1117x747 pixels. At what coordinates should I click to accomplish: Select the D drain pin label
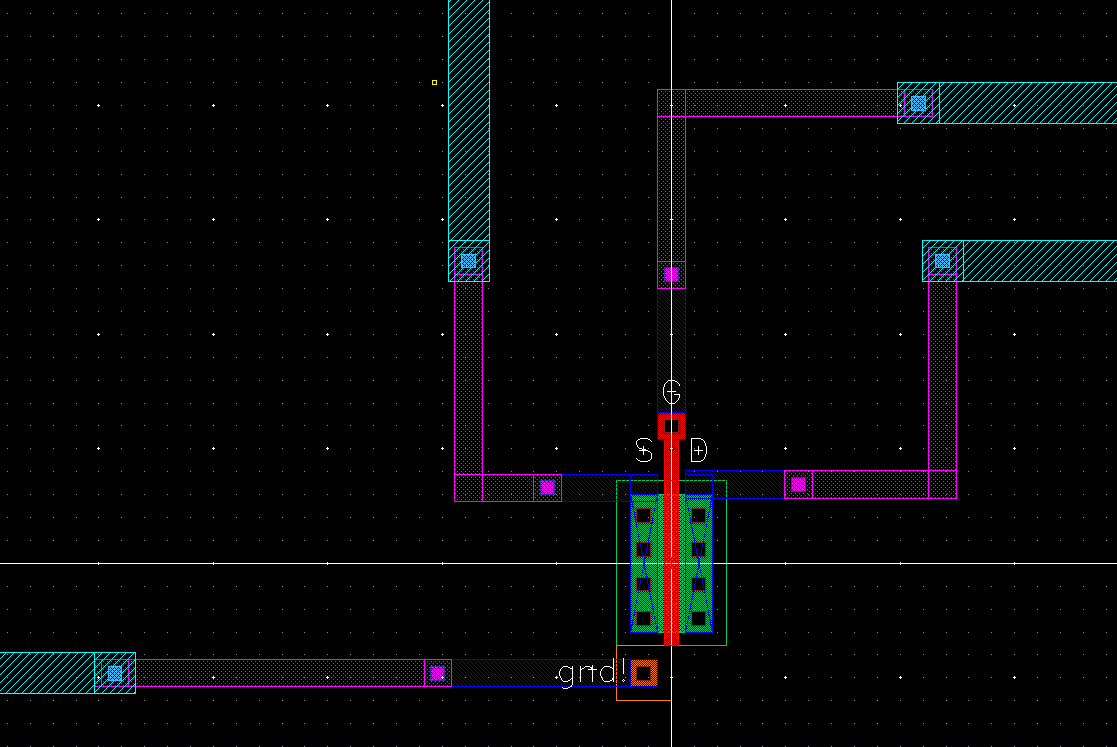(699, 450)
